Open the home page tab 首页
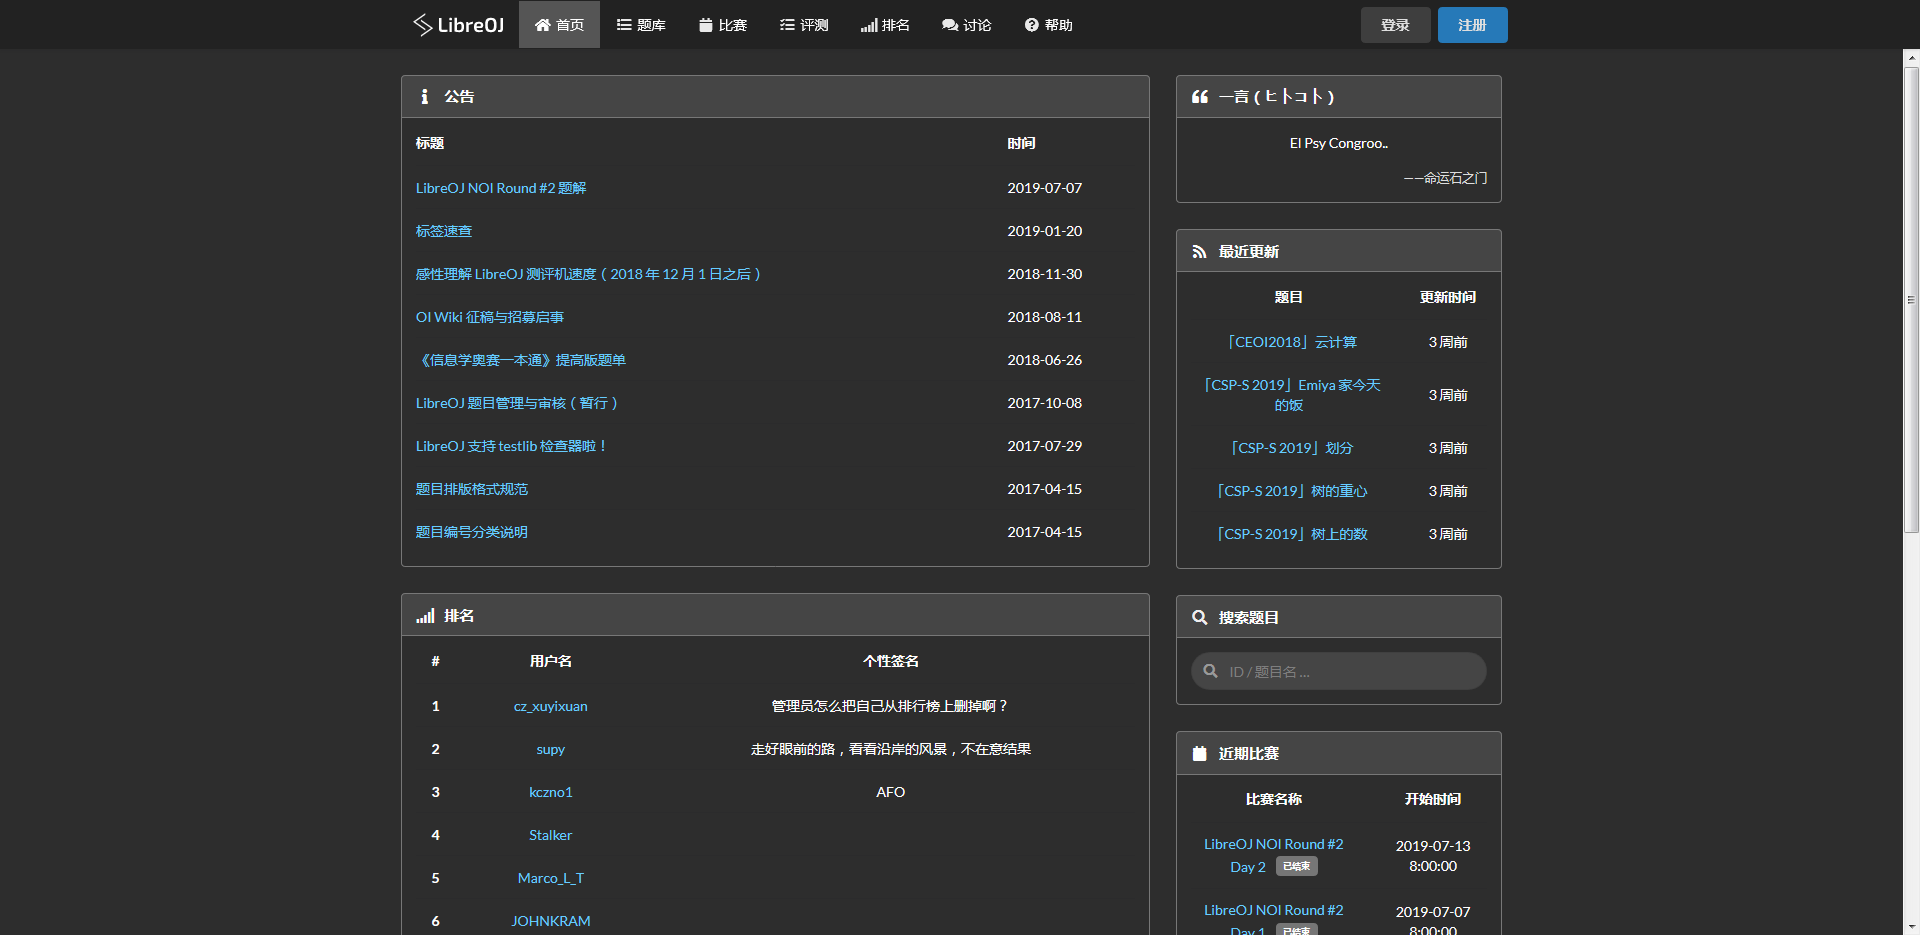Screen dimensions: 1920x935 (559, 25)
